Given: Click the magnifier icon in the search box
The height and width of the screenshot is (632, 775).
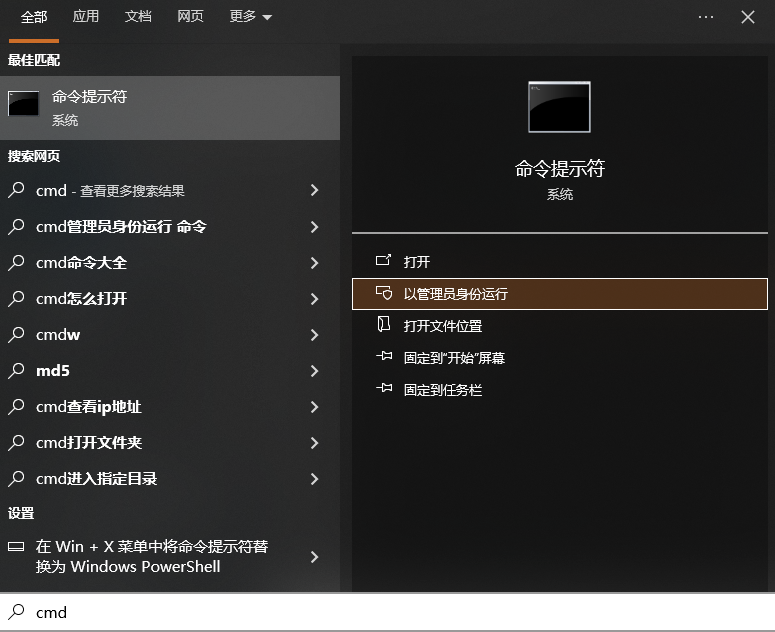Looking at the screenshot, I should [16, 612].
